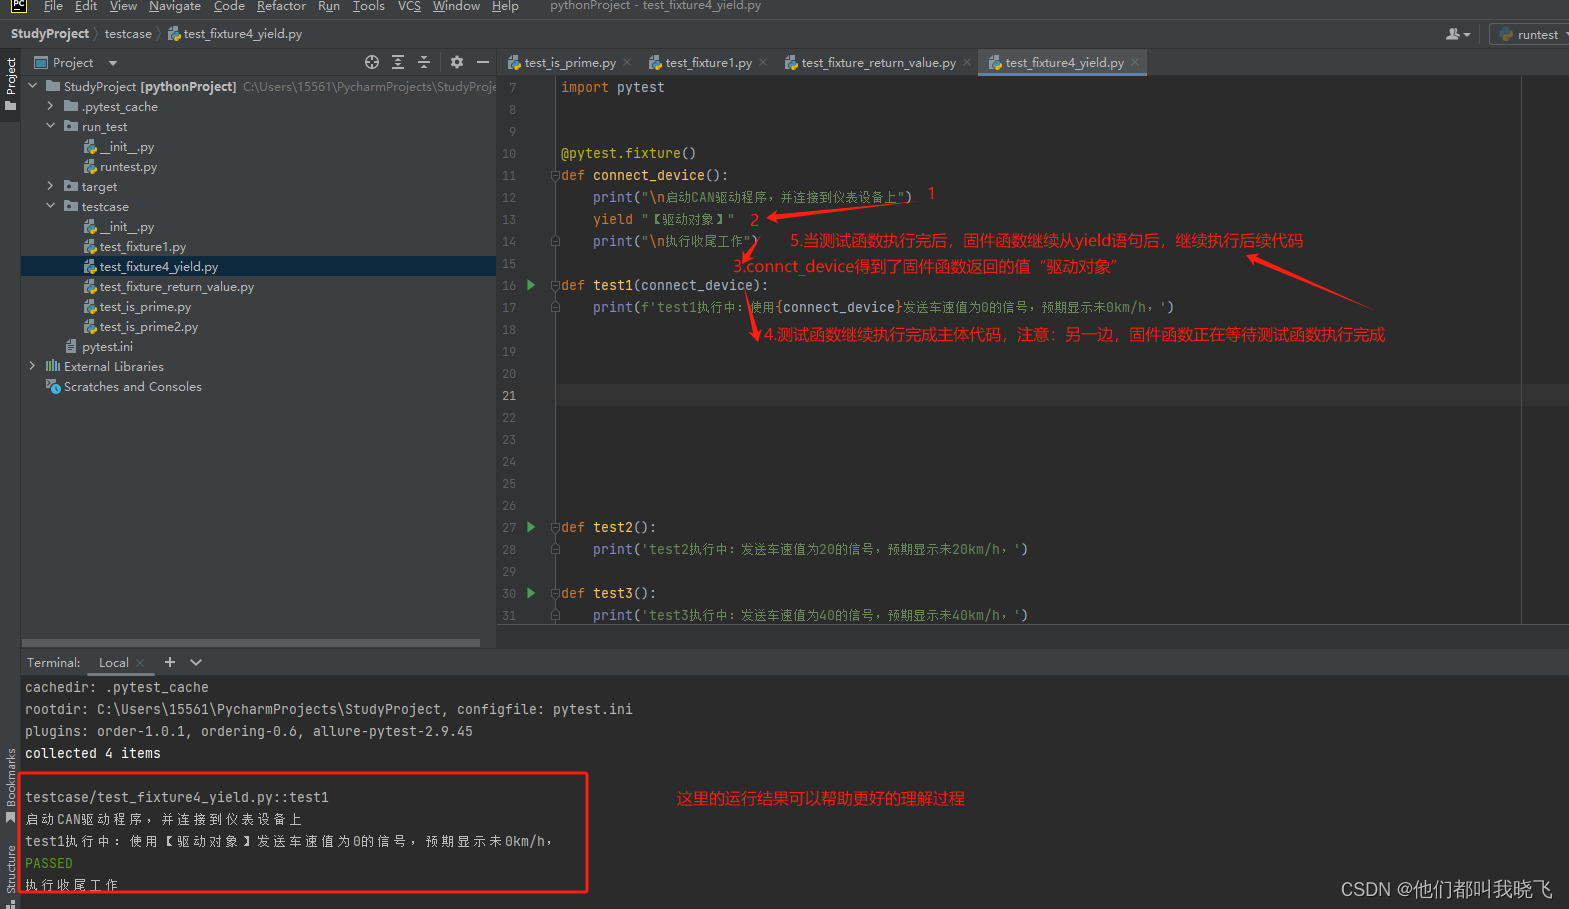Toggle the Bookmarks side tool window button

[x=10, y=786]
